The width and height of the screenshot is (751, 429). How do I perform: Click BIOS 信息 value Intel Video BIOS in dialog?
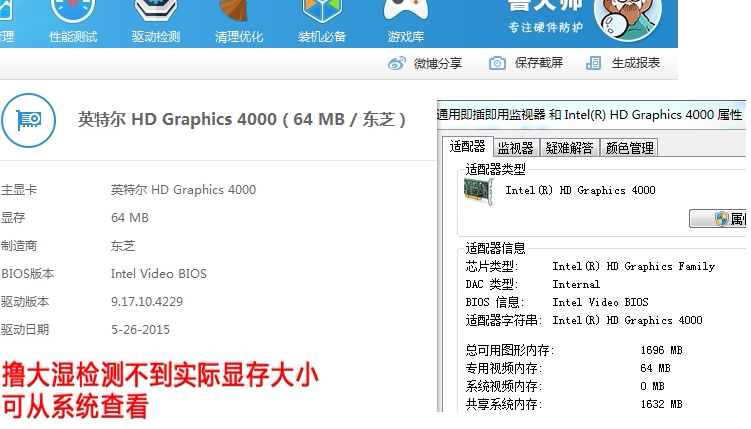[x=601, y=303]
